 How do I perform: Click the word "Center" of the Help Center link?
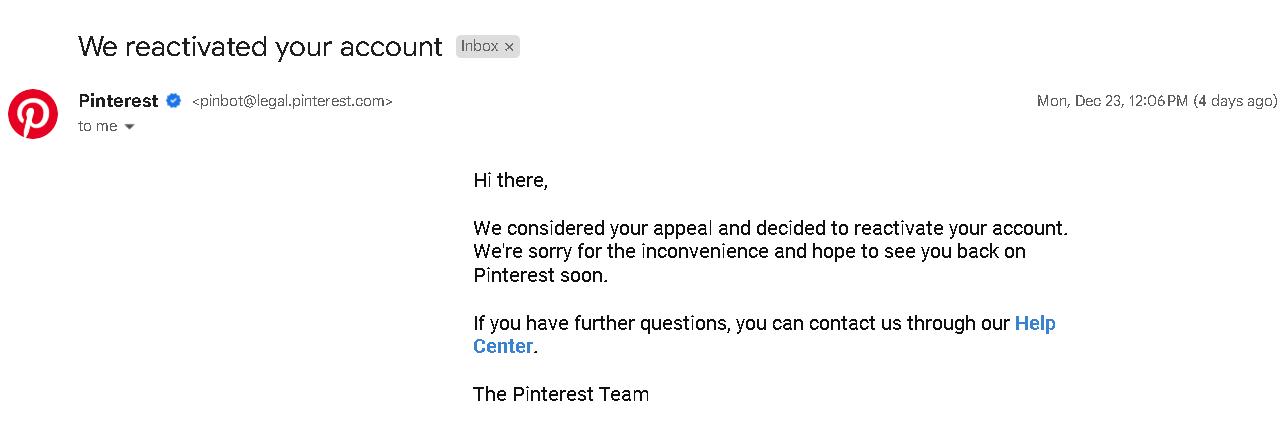coord(503,346)
